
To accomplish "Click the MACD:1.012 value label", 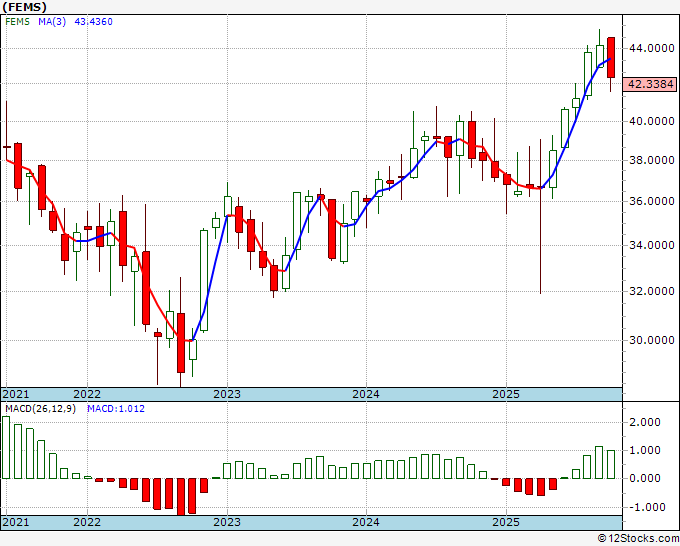I will tap(116, 409).
